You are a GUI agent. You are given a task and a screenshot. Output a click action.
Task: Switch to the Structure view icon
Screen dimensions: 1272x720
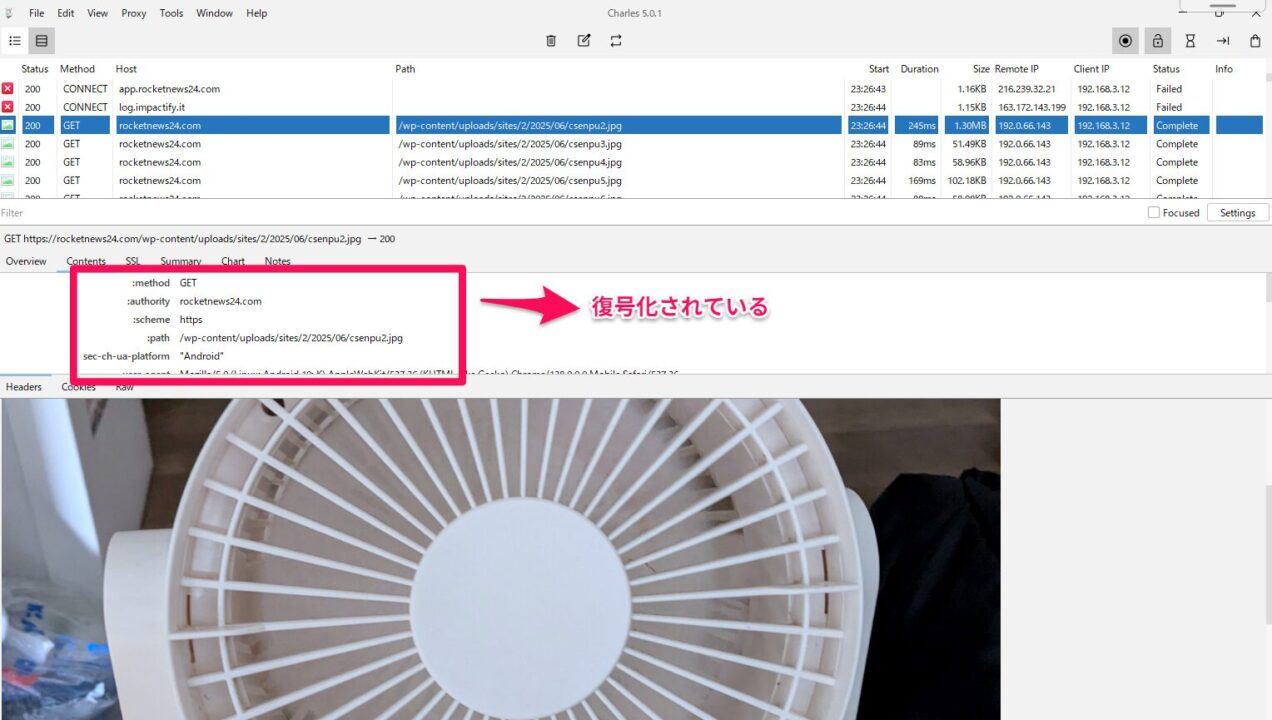[15, 41]
